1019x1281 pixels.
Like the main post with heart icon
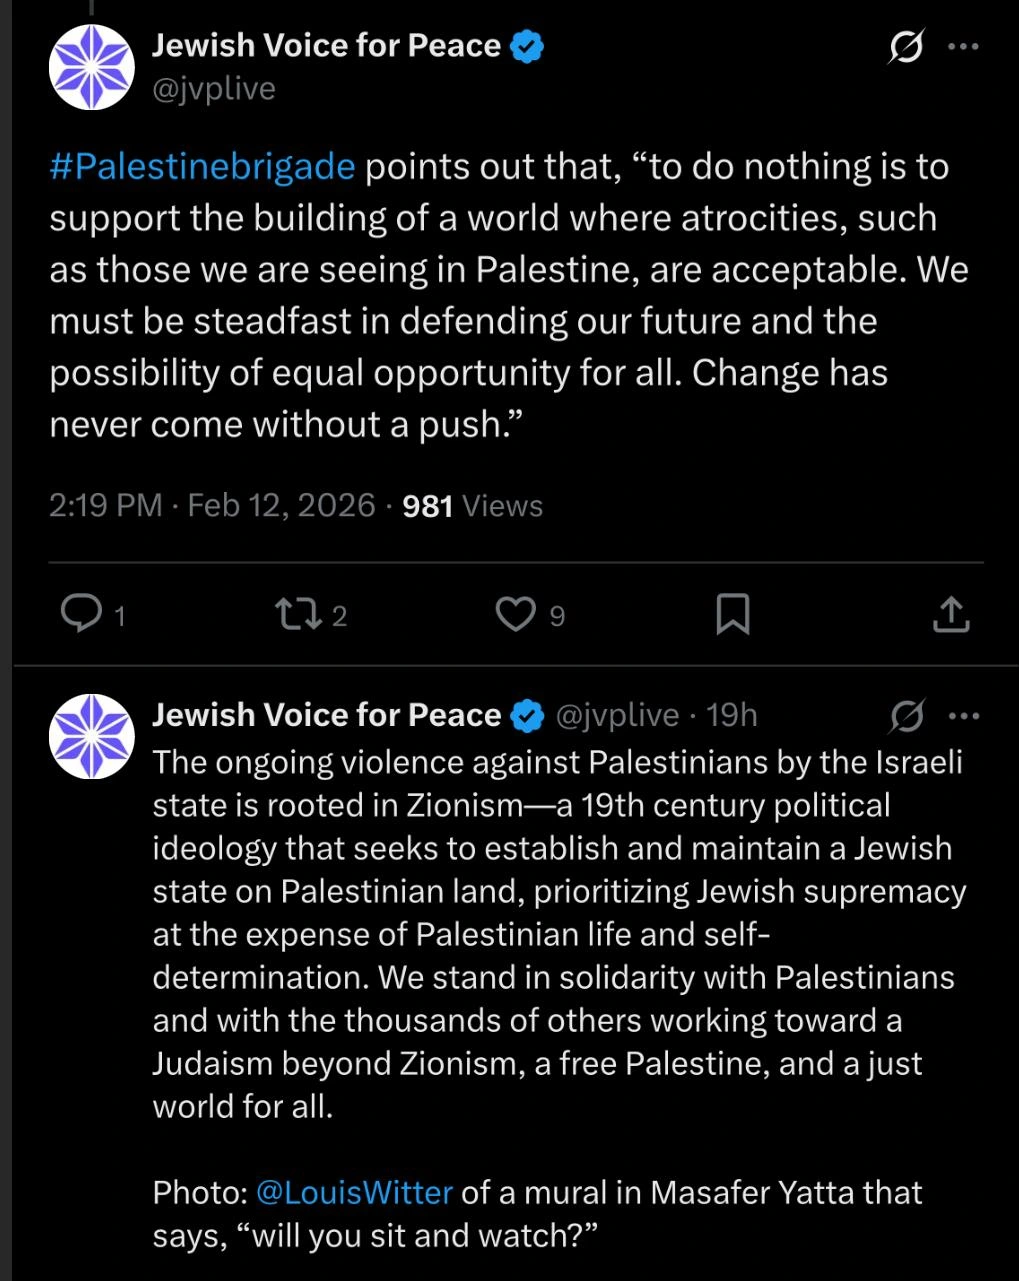coord(516,613)
